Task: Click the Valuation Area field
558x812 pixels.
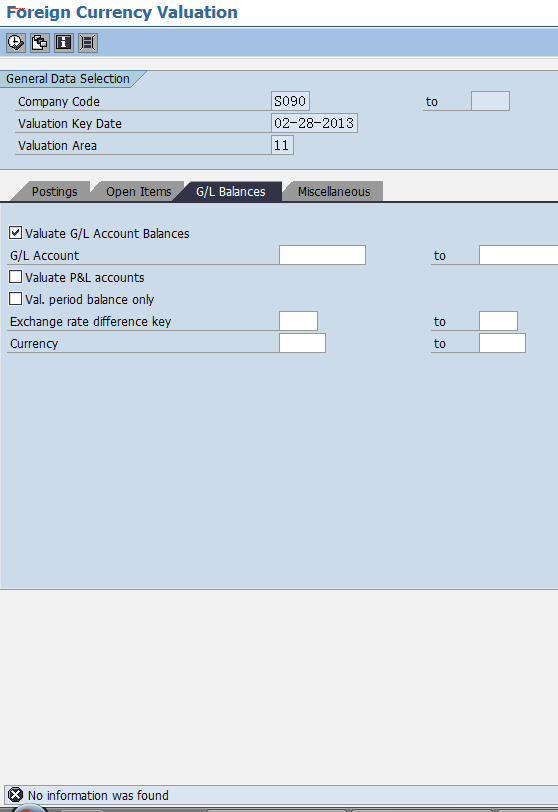Action: [x=282, y=145]
